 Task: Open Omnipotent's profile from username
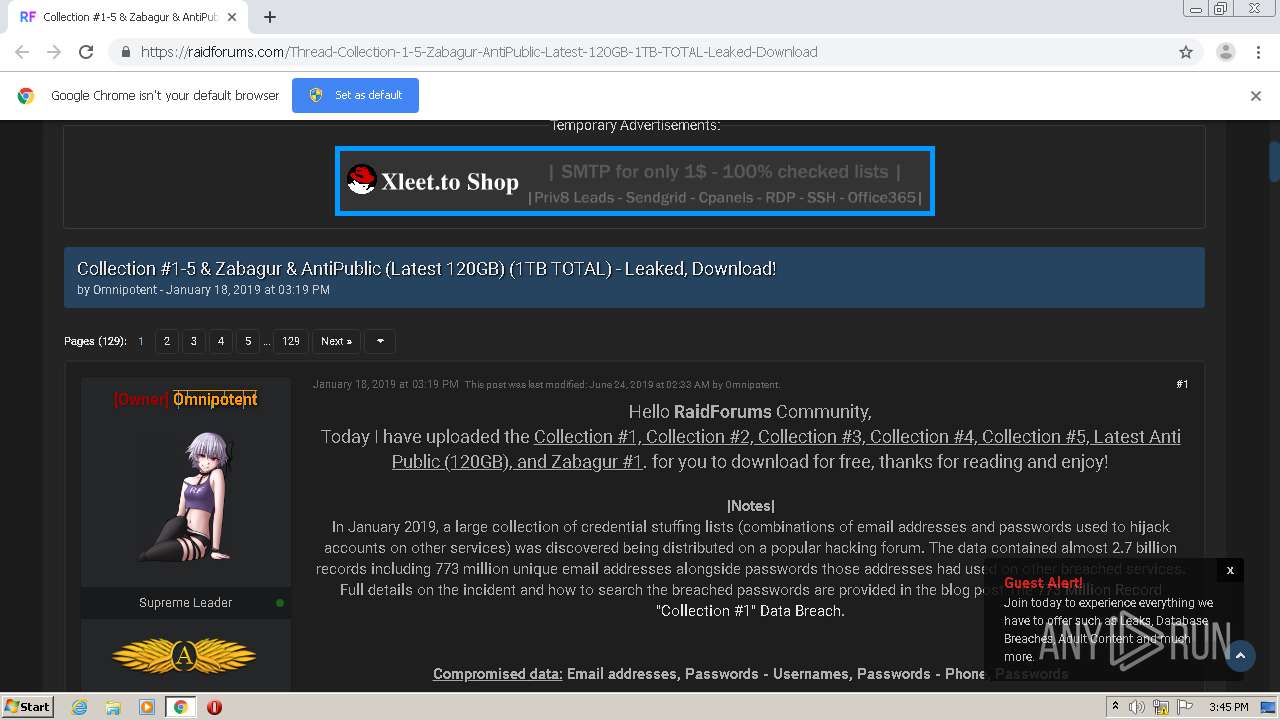(215, 399)
